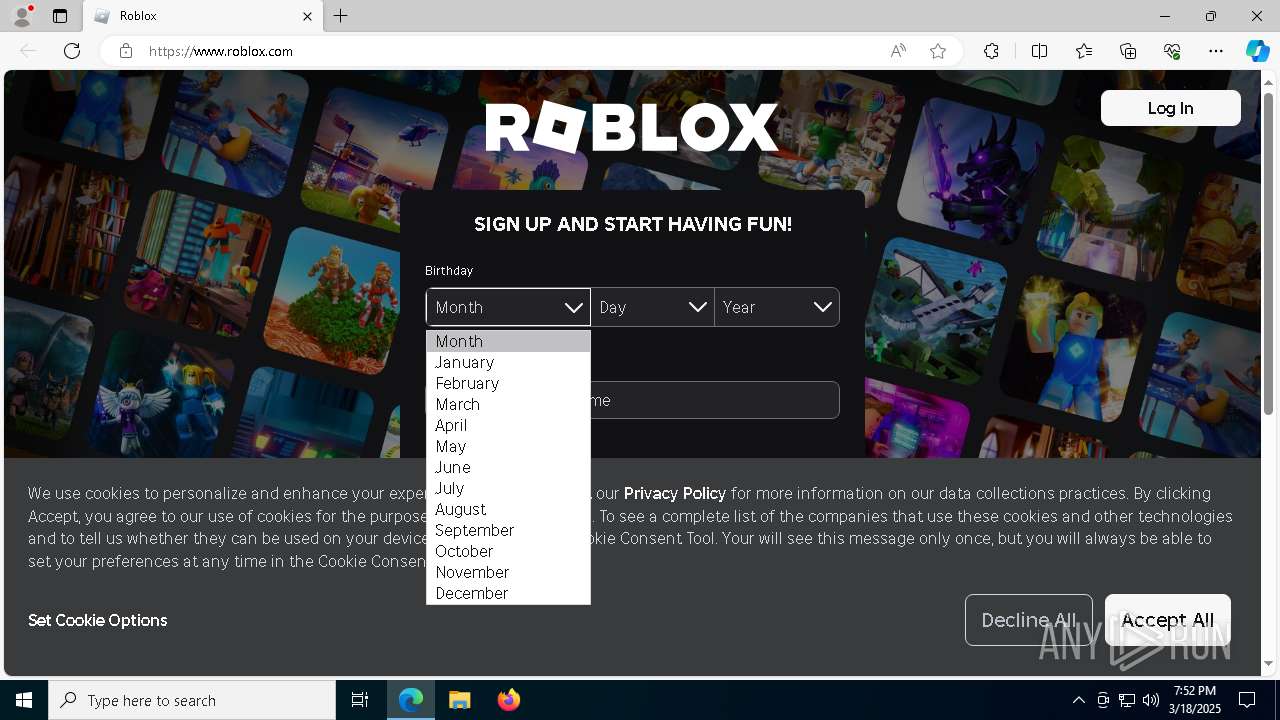Open Browser essentials heart icon

point(1172,51)
